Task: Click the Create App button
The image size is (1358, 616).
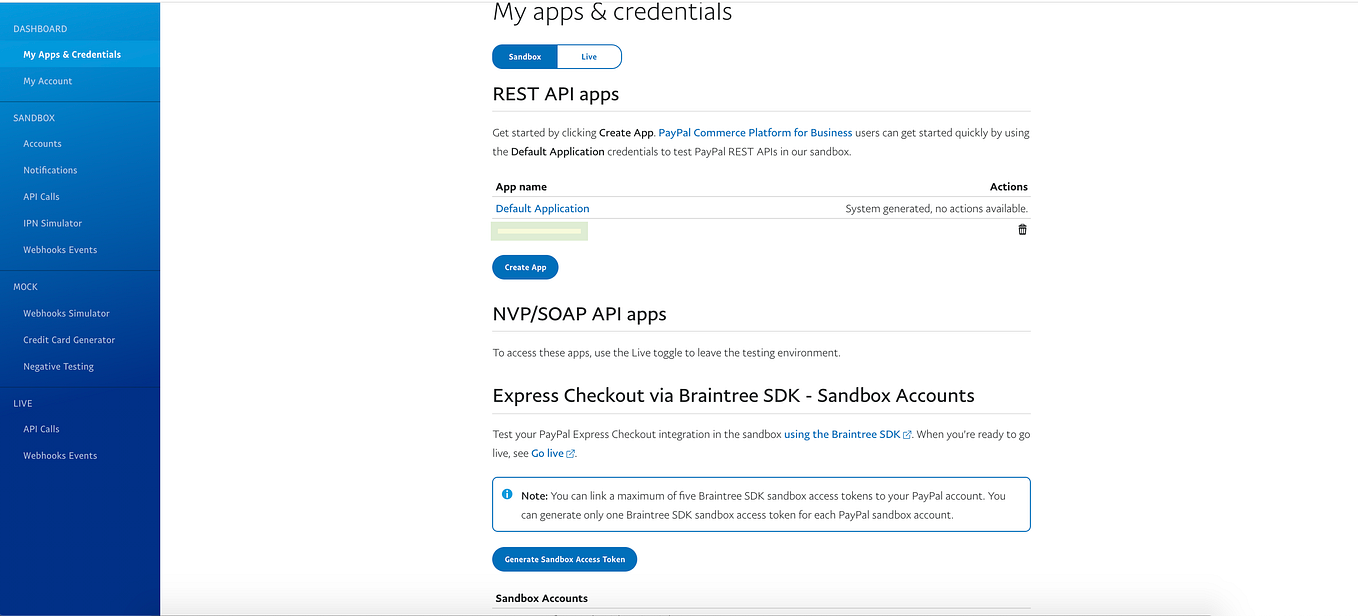Action: [525, 267]
